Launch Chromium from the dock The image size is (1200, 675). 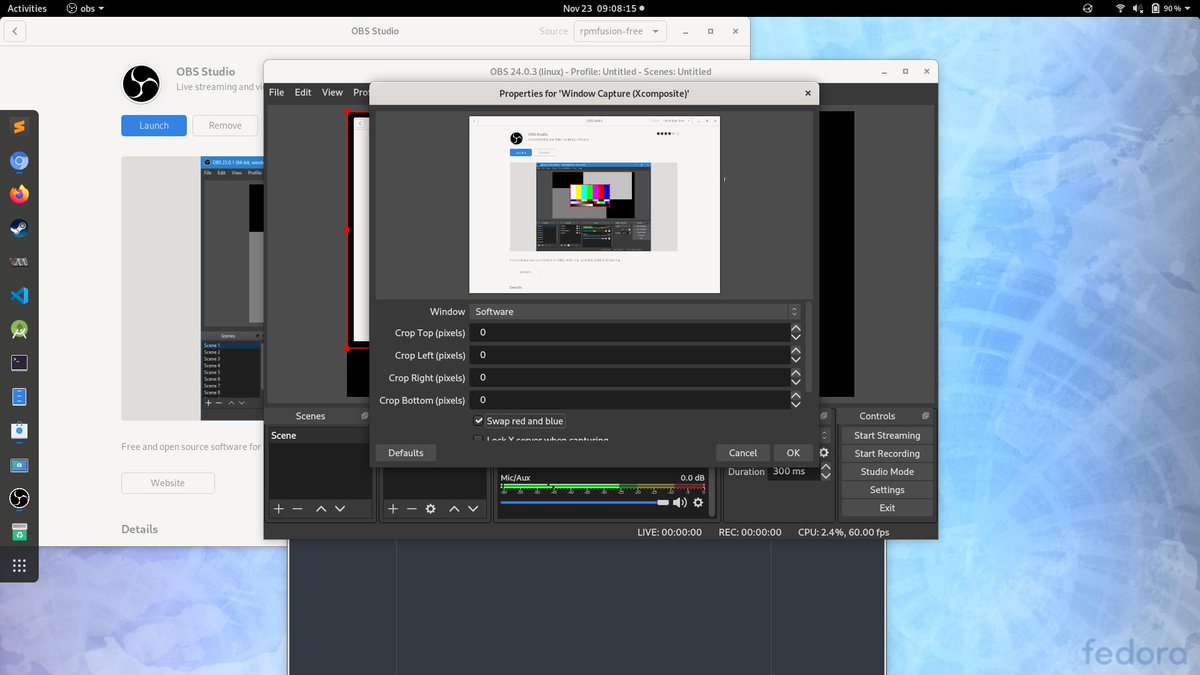pyautogui.click(x=19, y=161)
